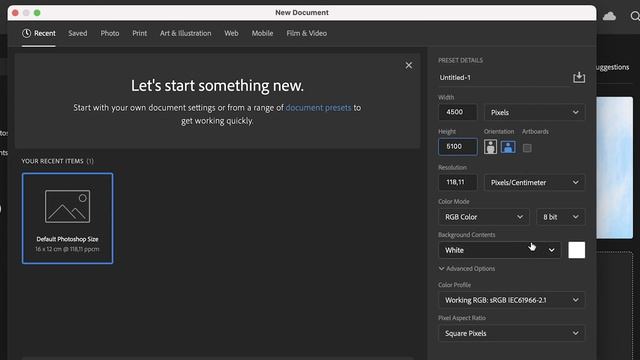
Task: Click the clock icon on Recent tab
Action: pyautogui.click(x=27, y=33)
